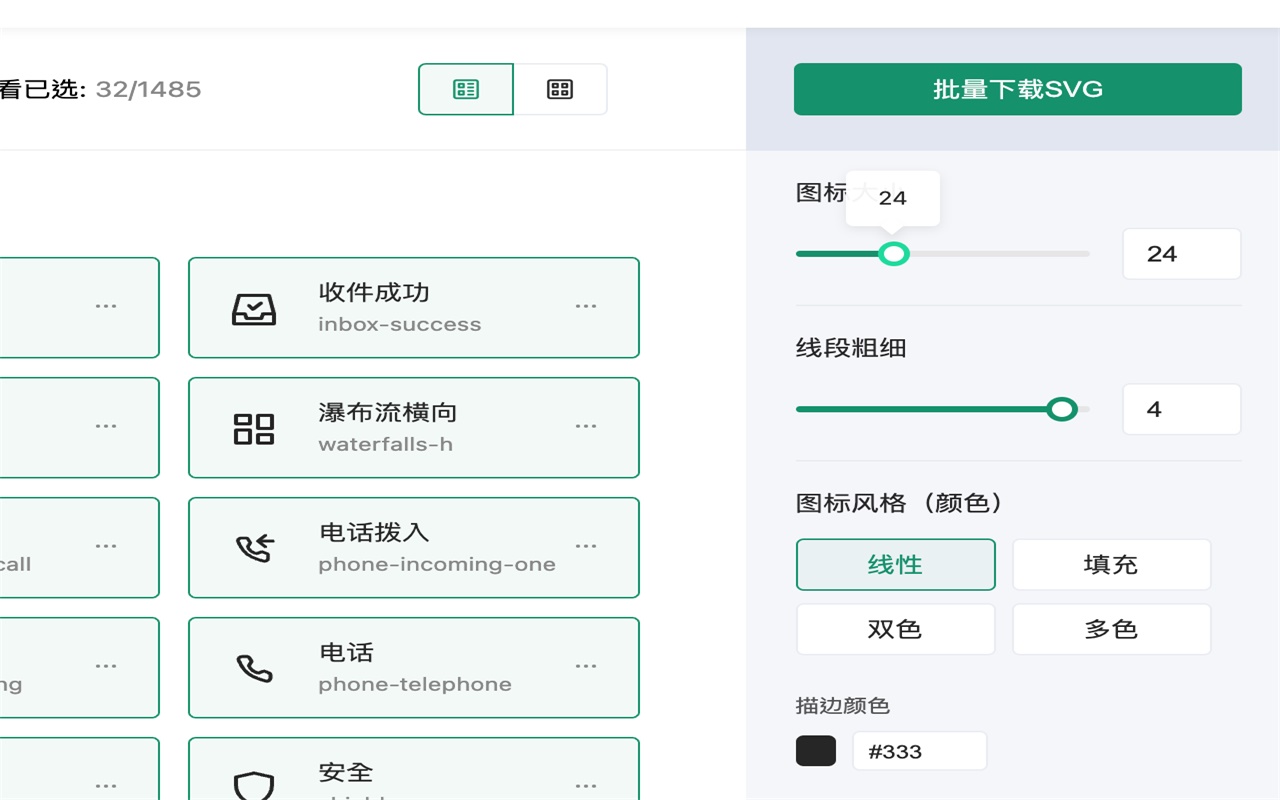Click the phone-telephone label text

415,685
